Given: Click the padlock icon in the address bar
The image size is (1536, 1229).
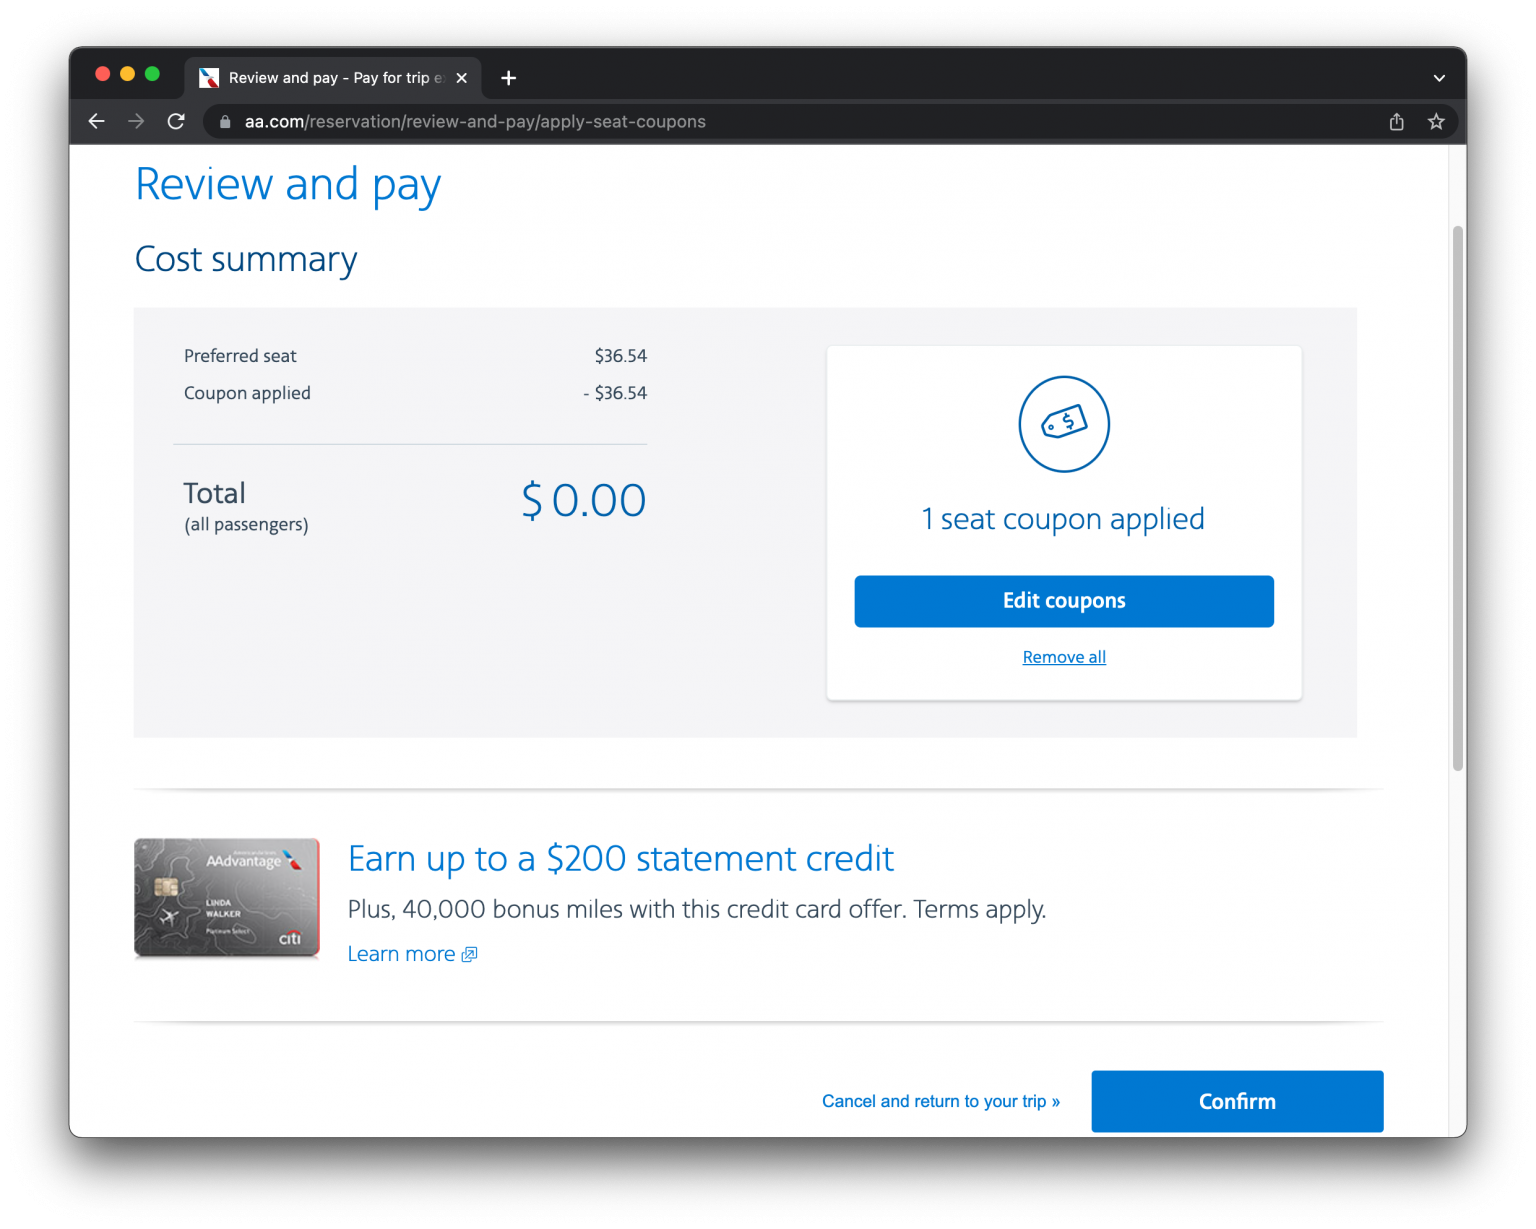Looking at the screenshot, I should point(224,121).
